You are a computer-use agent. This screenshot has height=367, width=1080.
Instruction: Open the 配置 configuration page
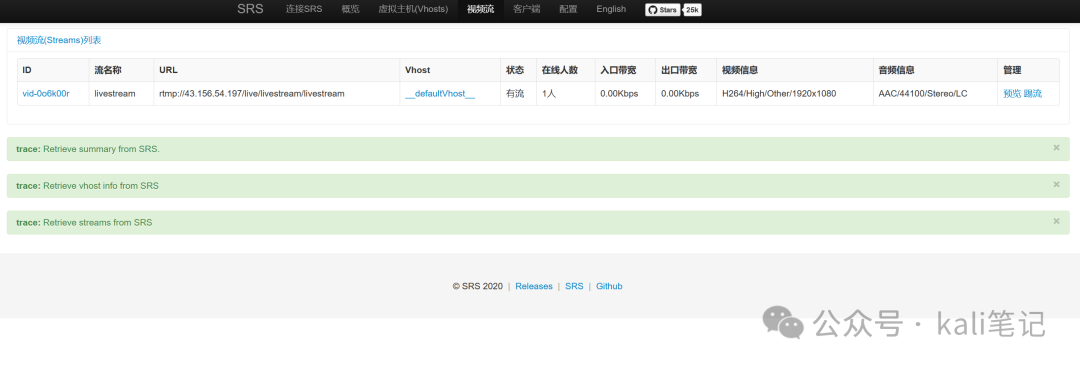[568, 9]
